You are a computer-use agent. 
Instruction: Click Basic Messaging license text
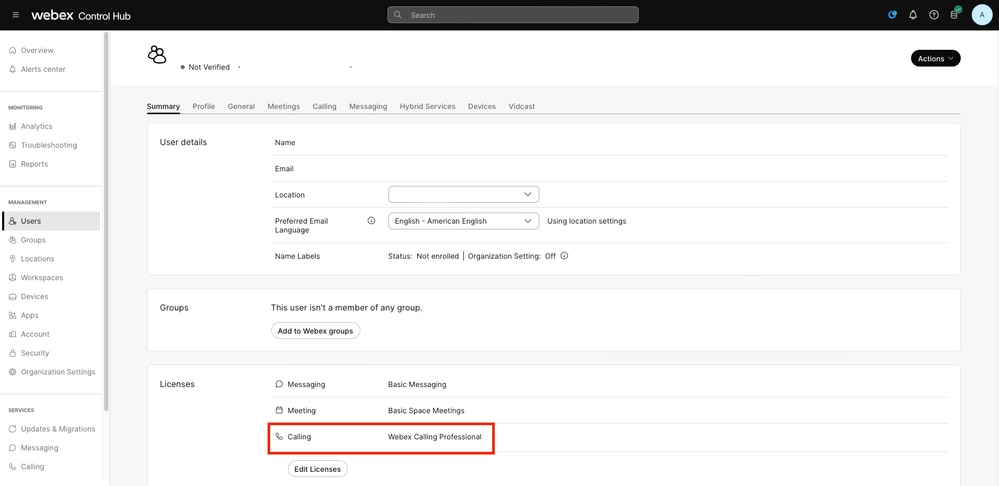417,385
